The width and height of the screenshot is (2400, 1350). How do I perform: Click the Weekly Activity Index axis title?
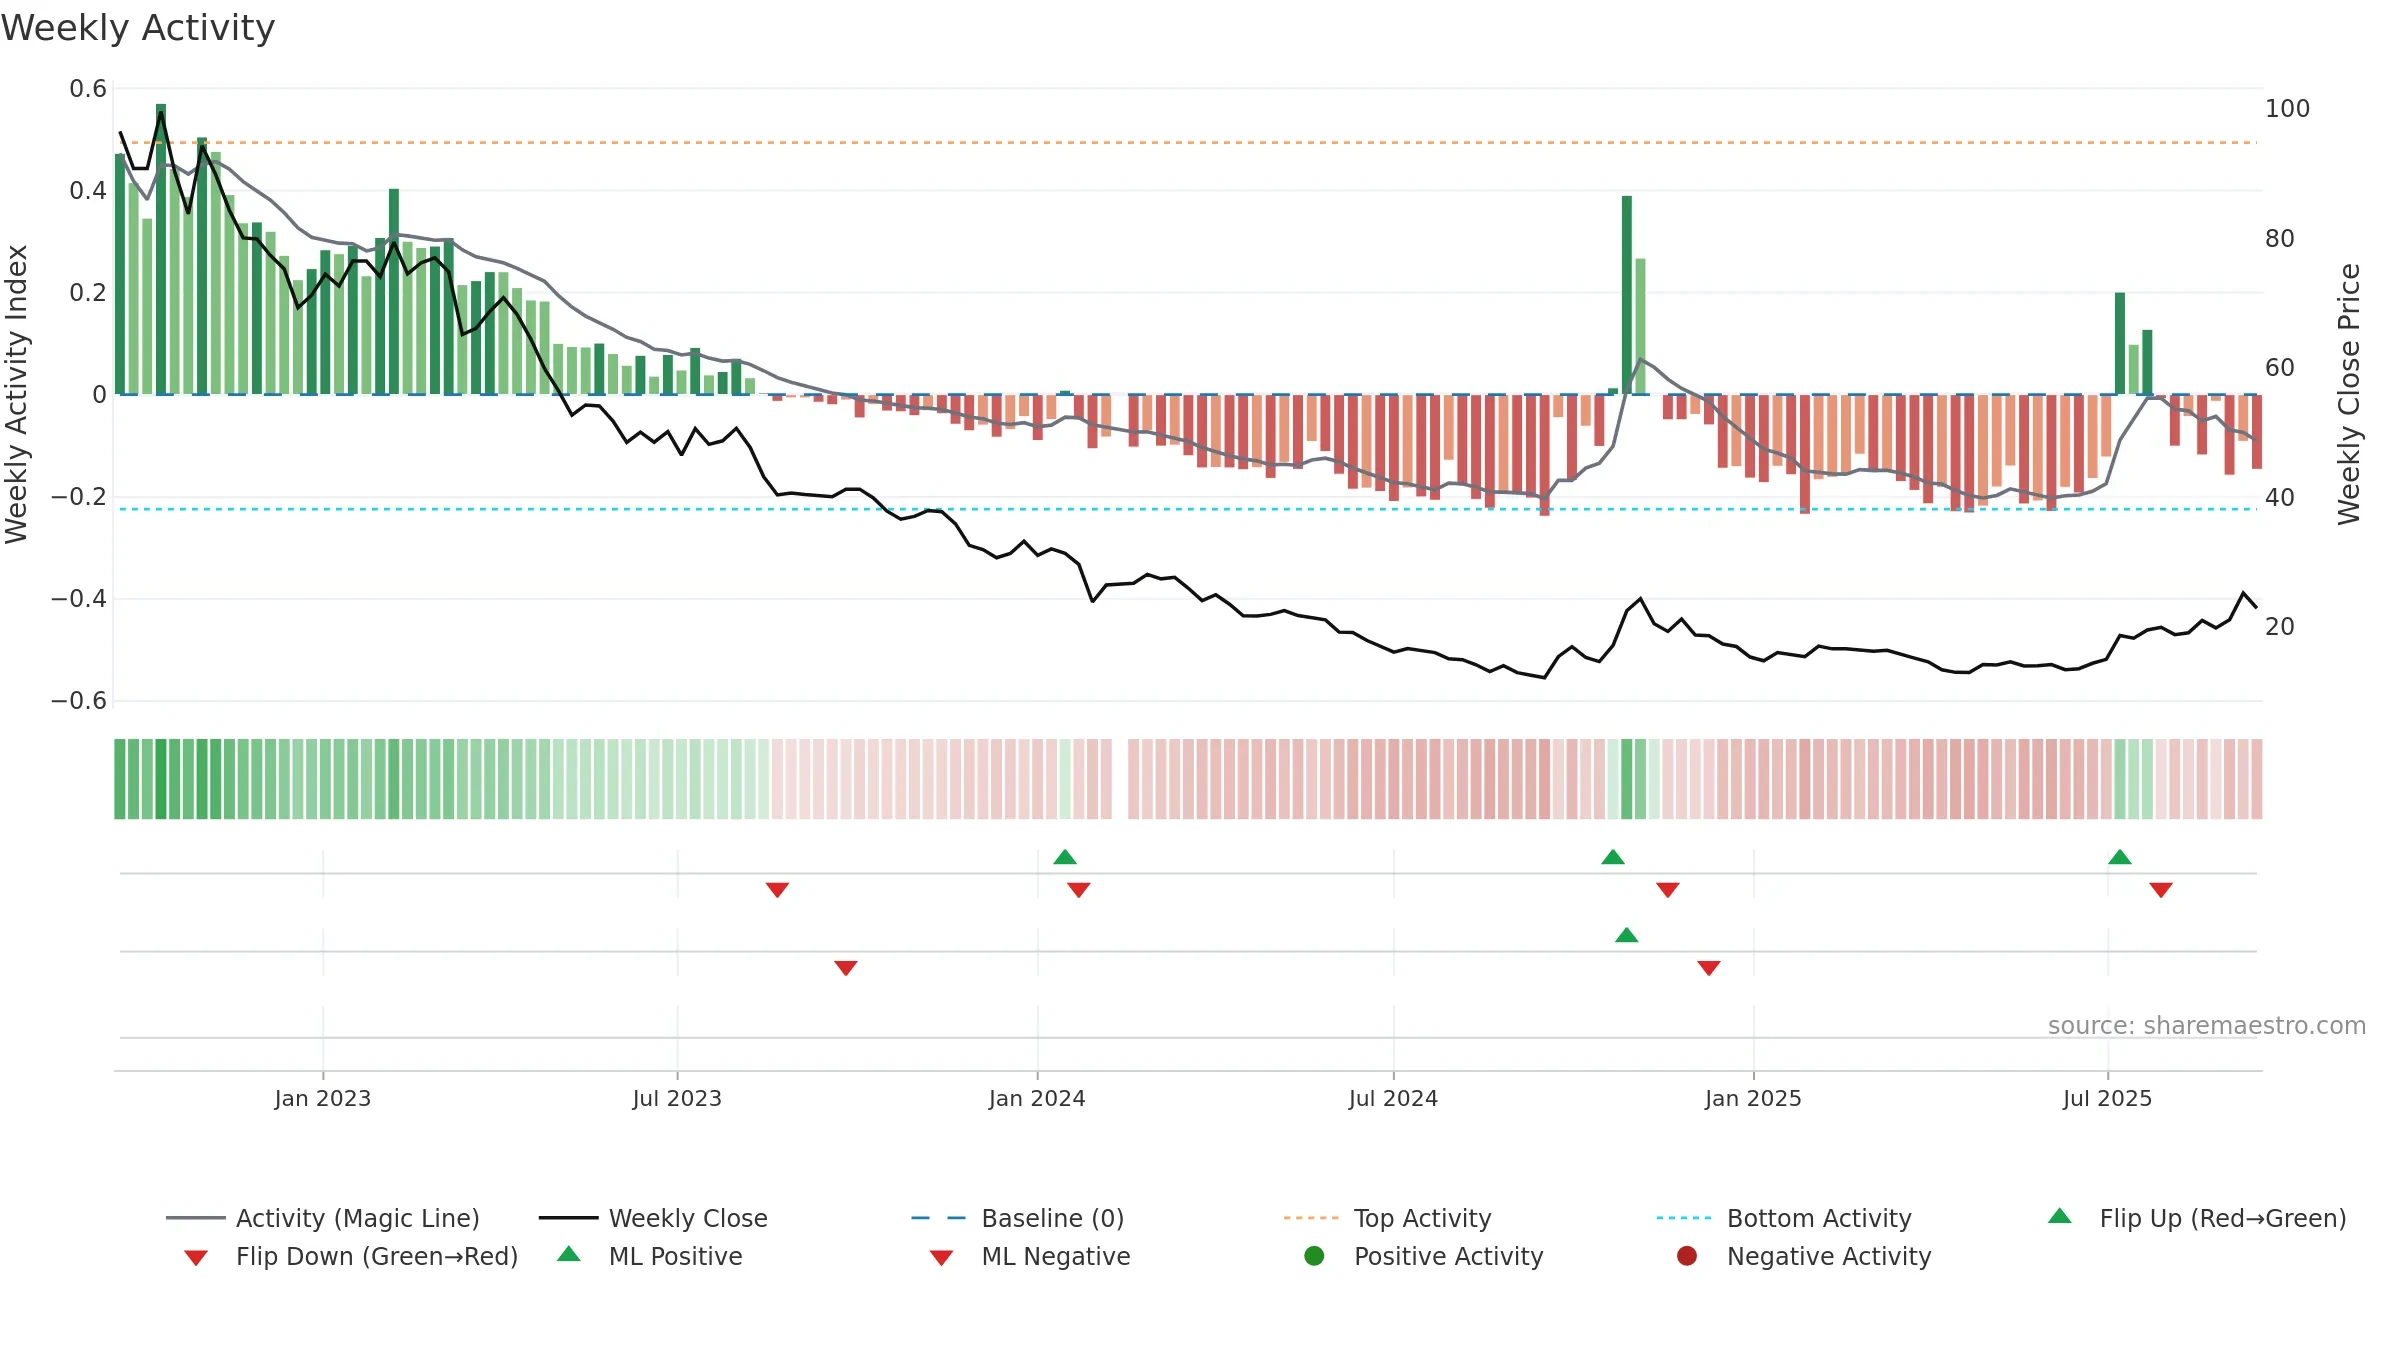pos(17,394)
